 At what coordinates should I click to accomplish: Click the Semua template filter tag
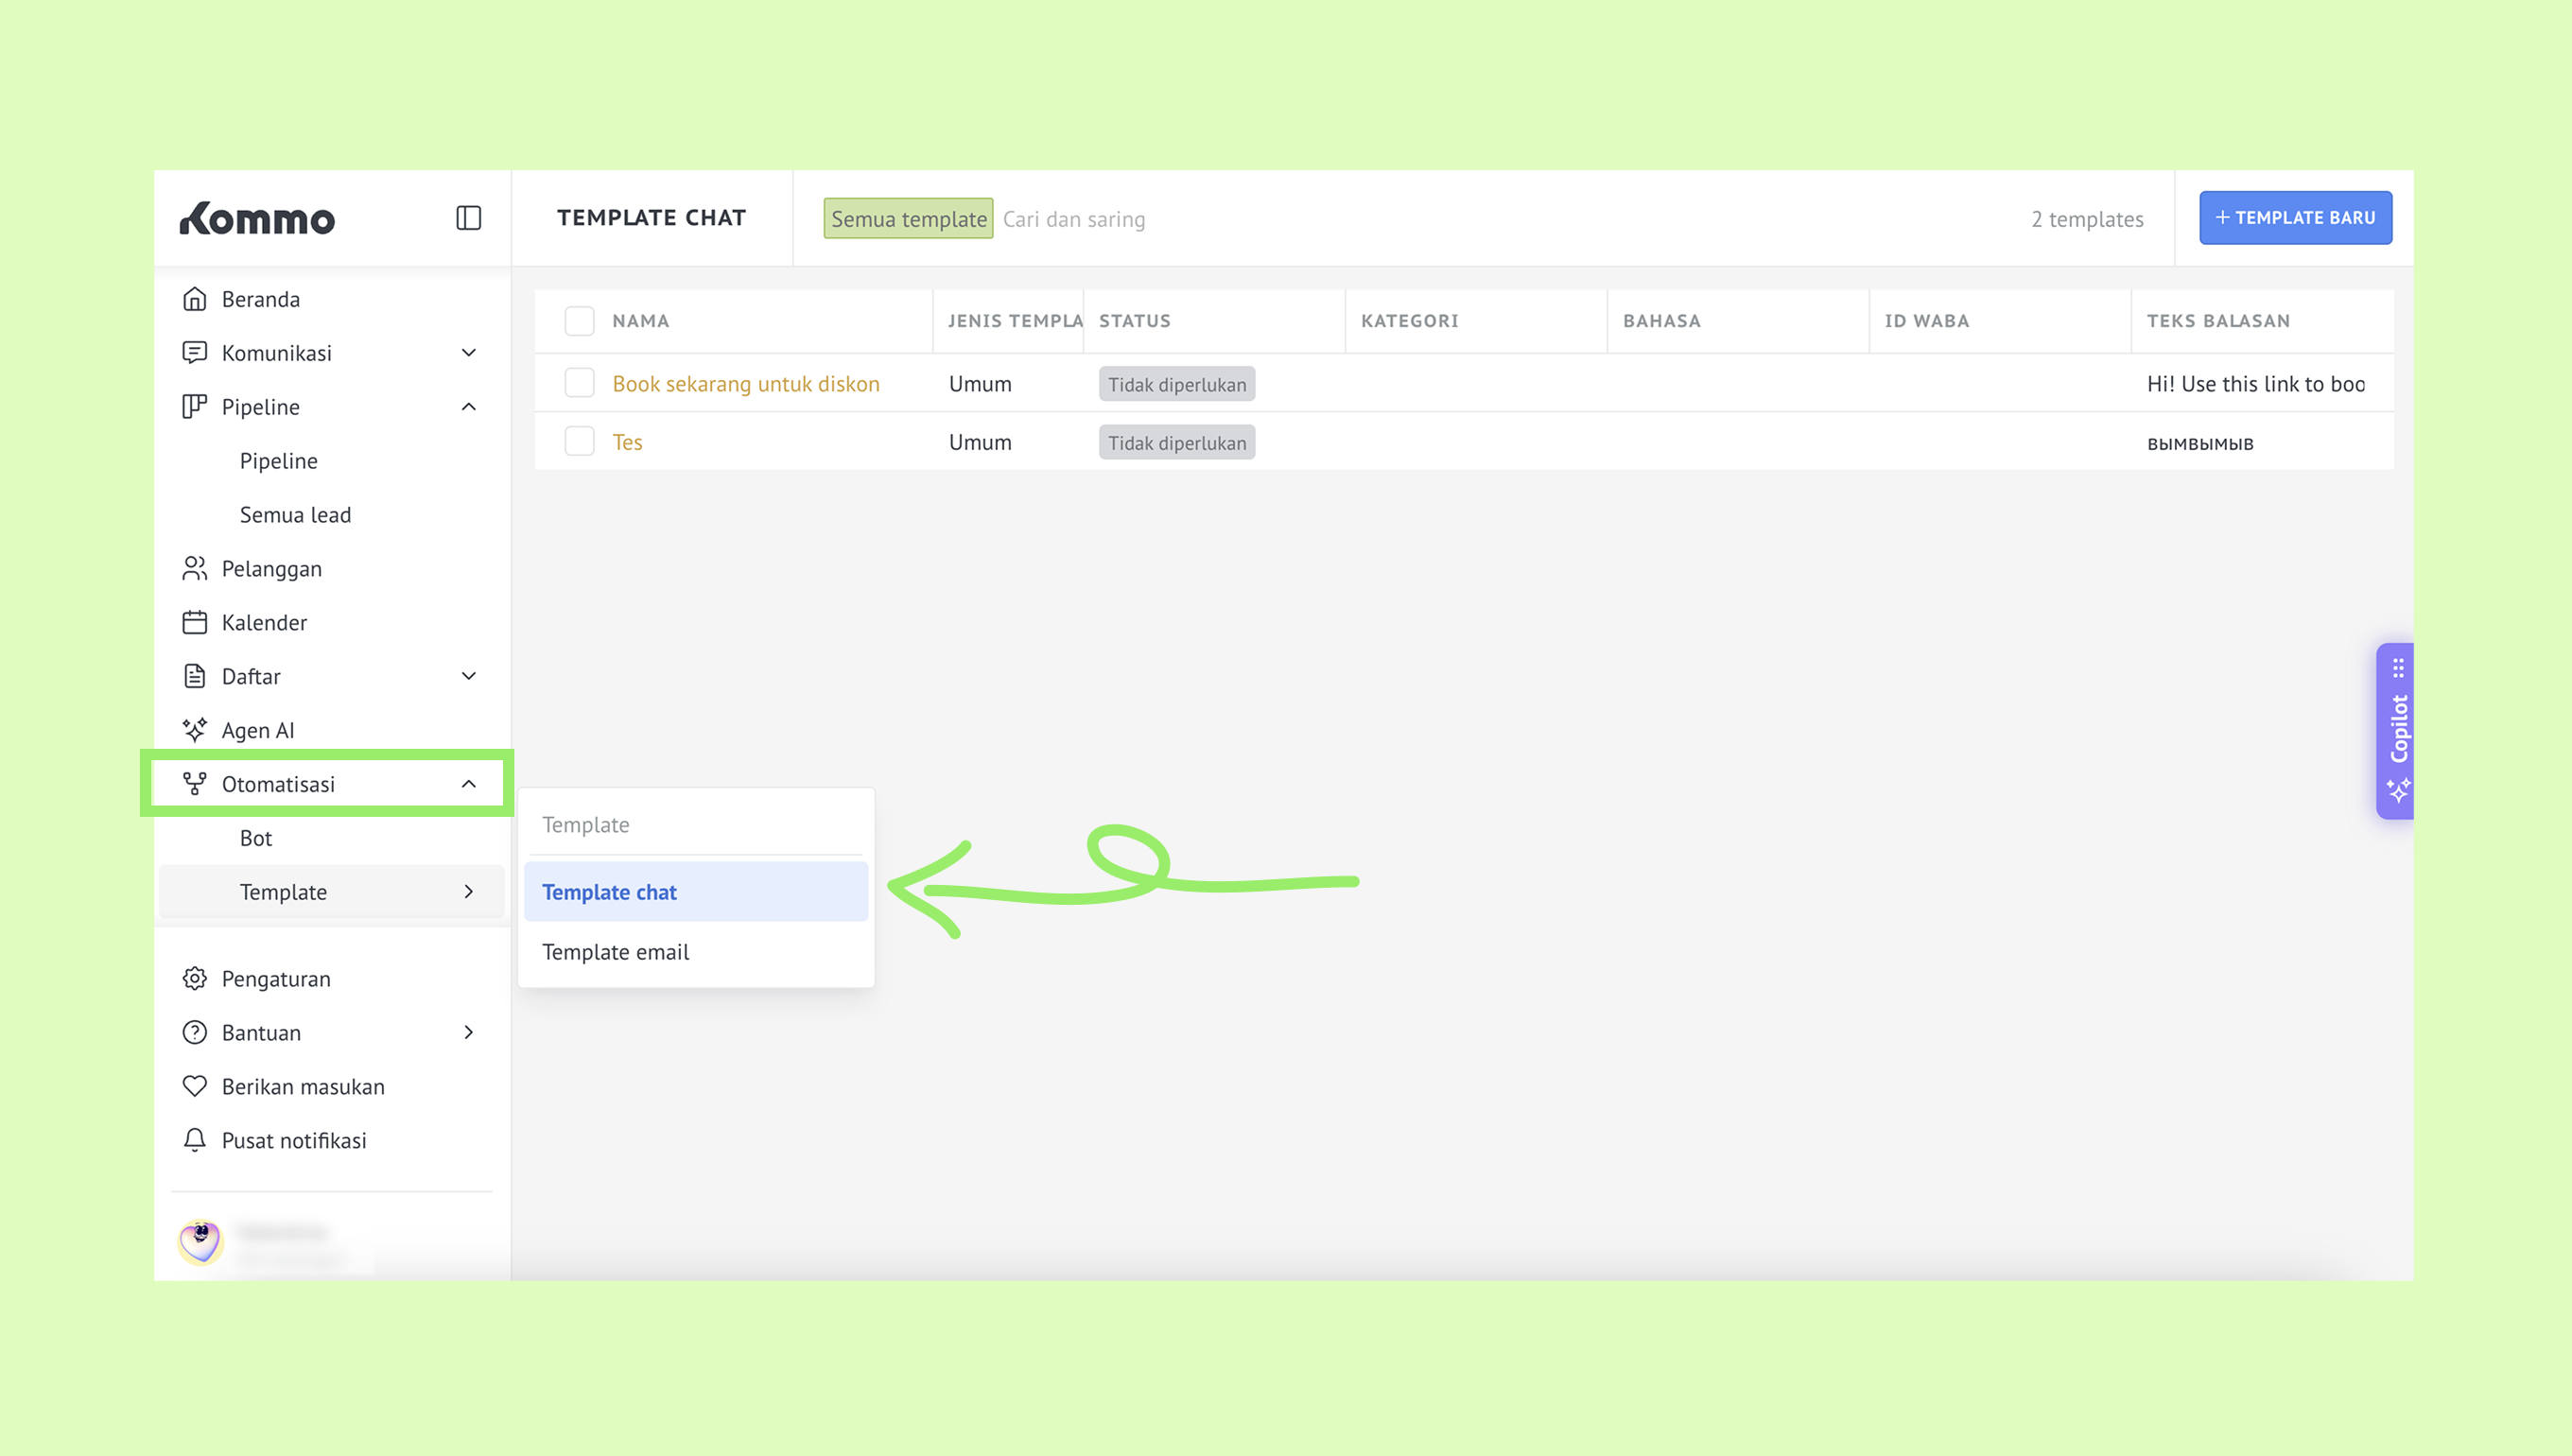pos(908,219)
